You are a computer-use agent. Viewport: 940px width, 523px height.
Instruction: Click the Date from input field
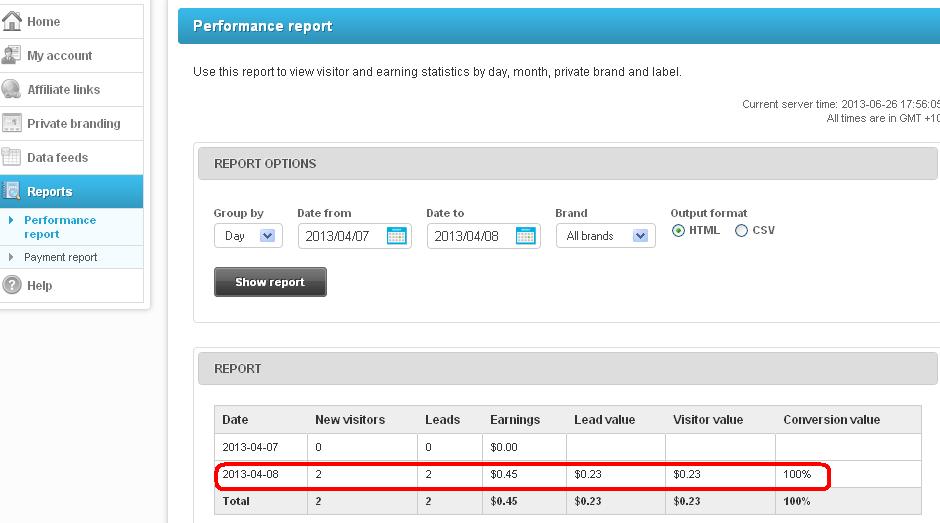pos(355,236)
